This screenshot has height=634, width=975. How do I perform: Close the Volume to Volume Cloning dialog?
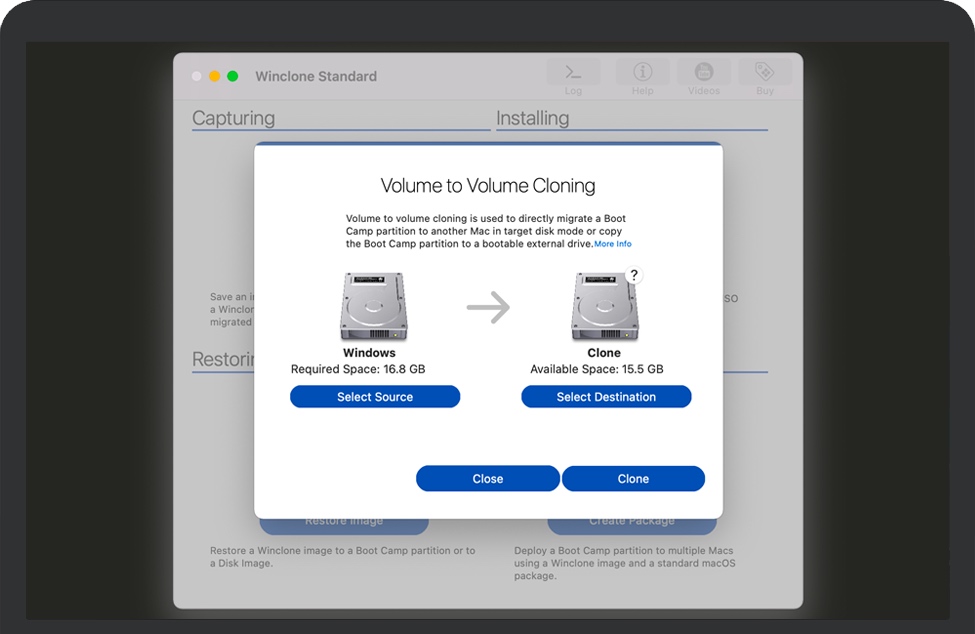488,479
